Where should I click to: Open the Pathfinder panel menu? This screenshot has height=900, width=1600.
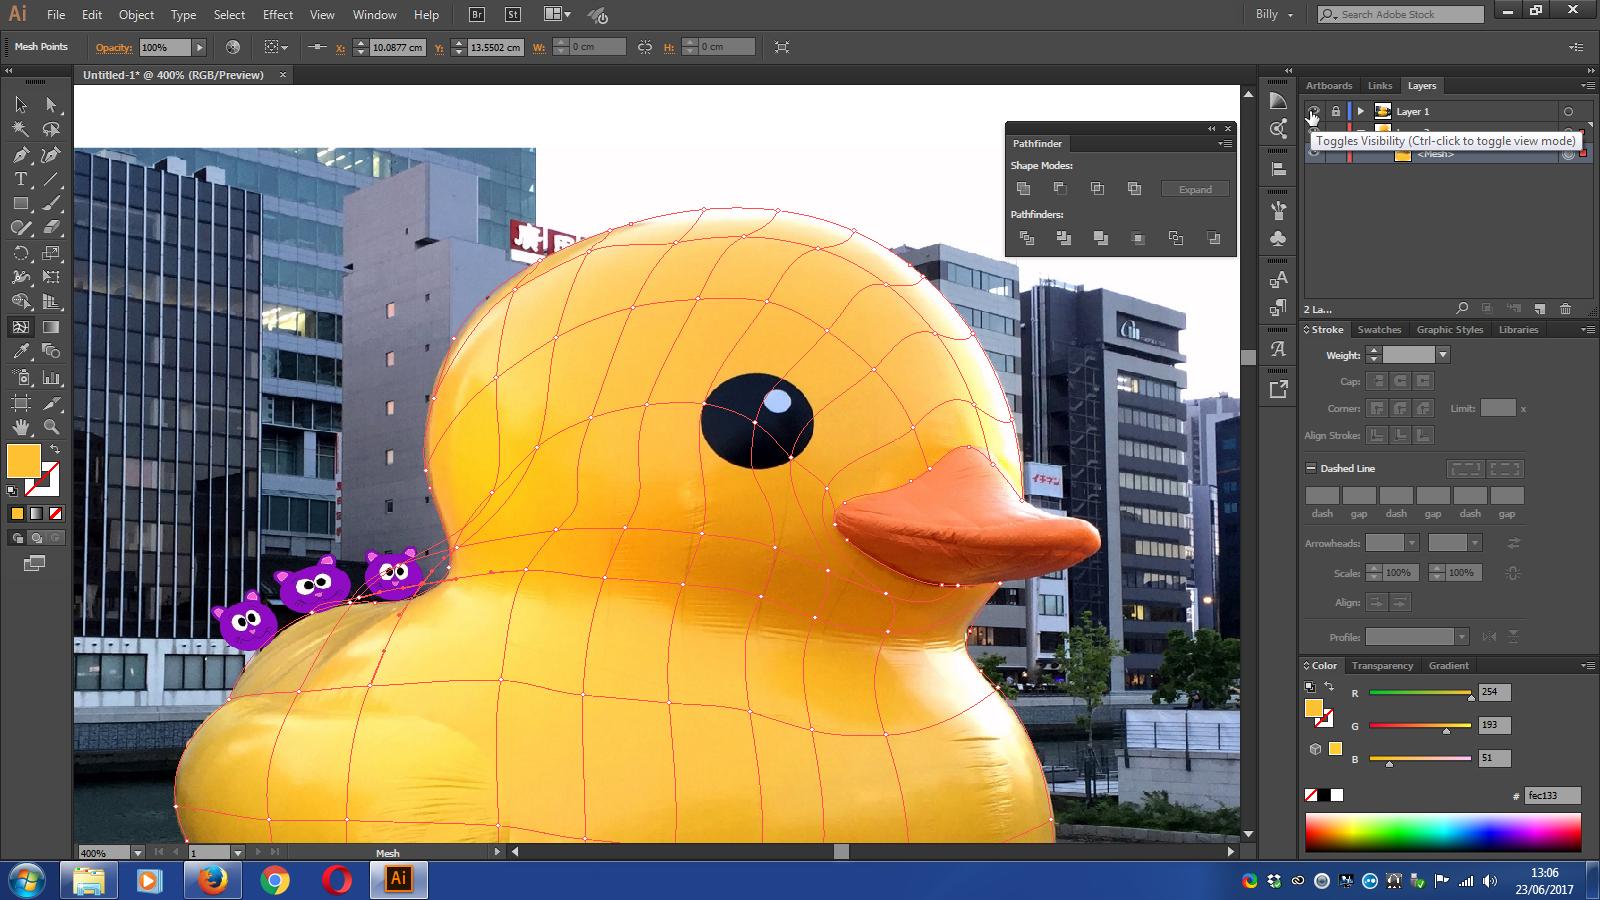(1224, 144)
